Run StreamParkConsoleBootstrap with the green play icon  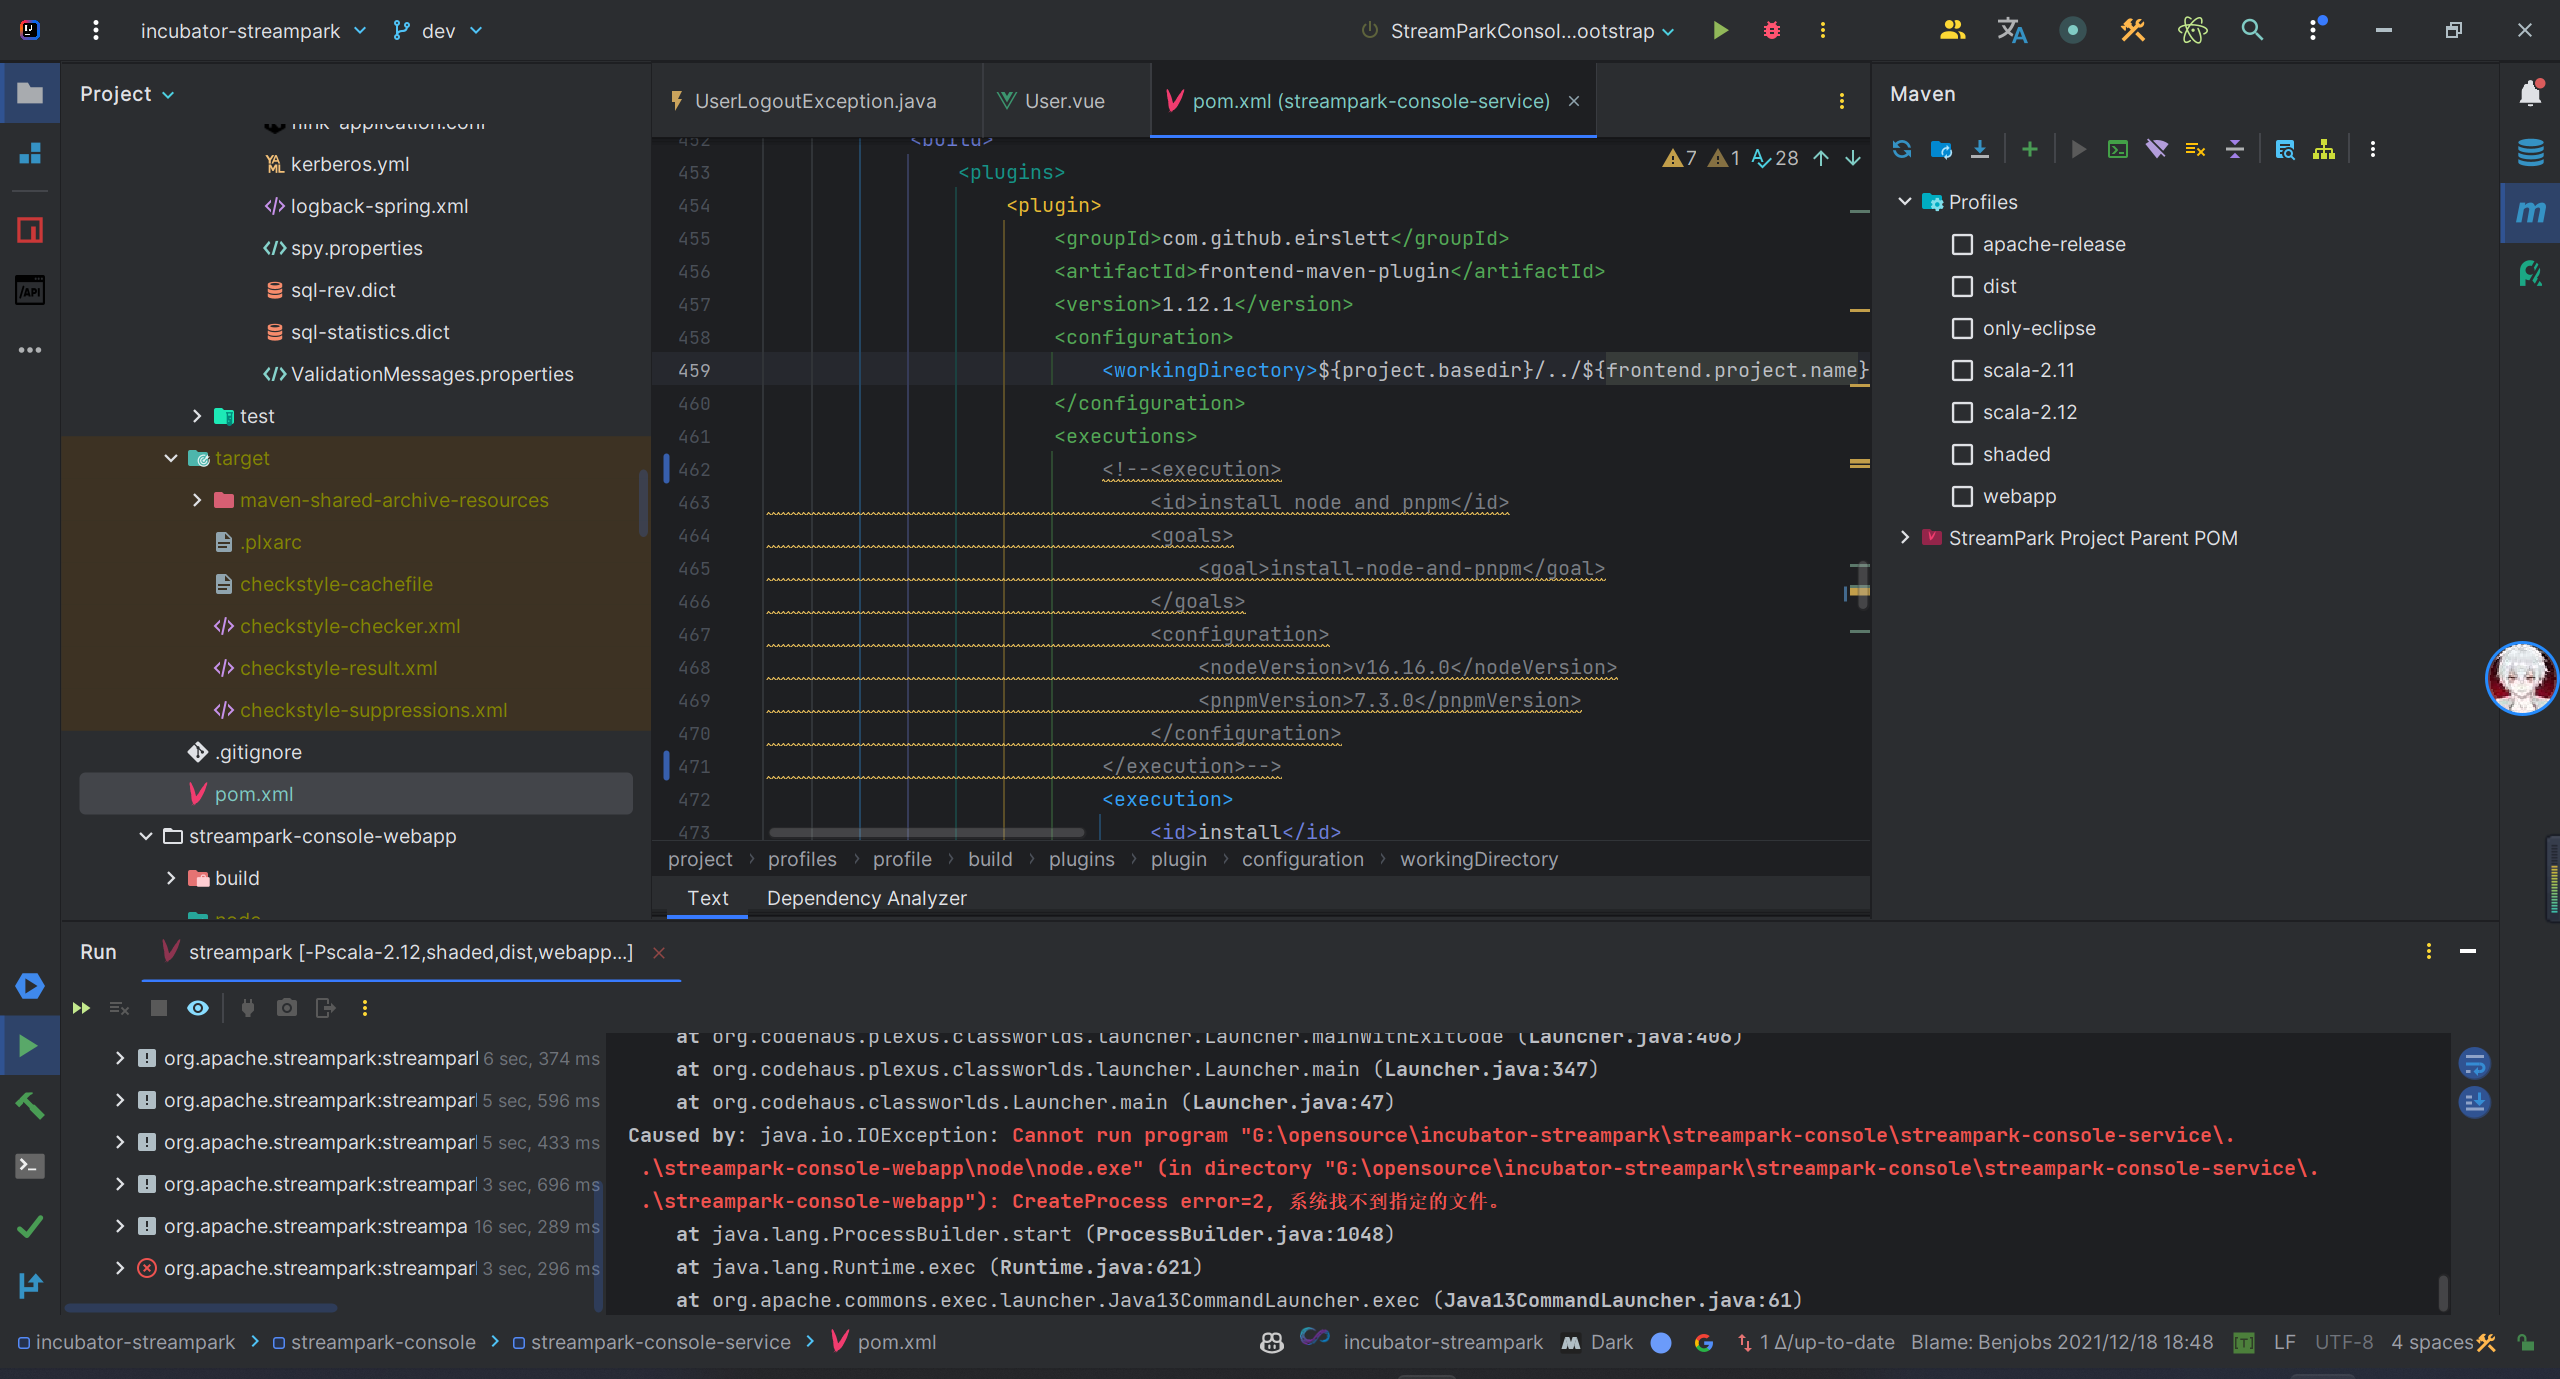[x=1720, y=30]
